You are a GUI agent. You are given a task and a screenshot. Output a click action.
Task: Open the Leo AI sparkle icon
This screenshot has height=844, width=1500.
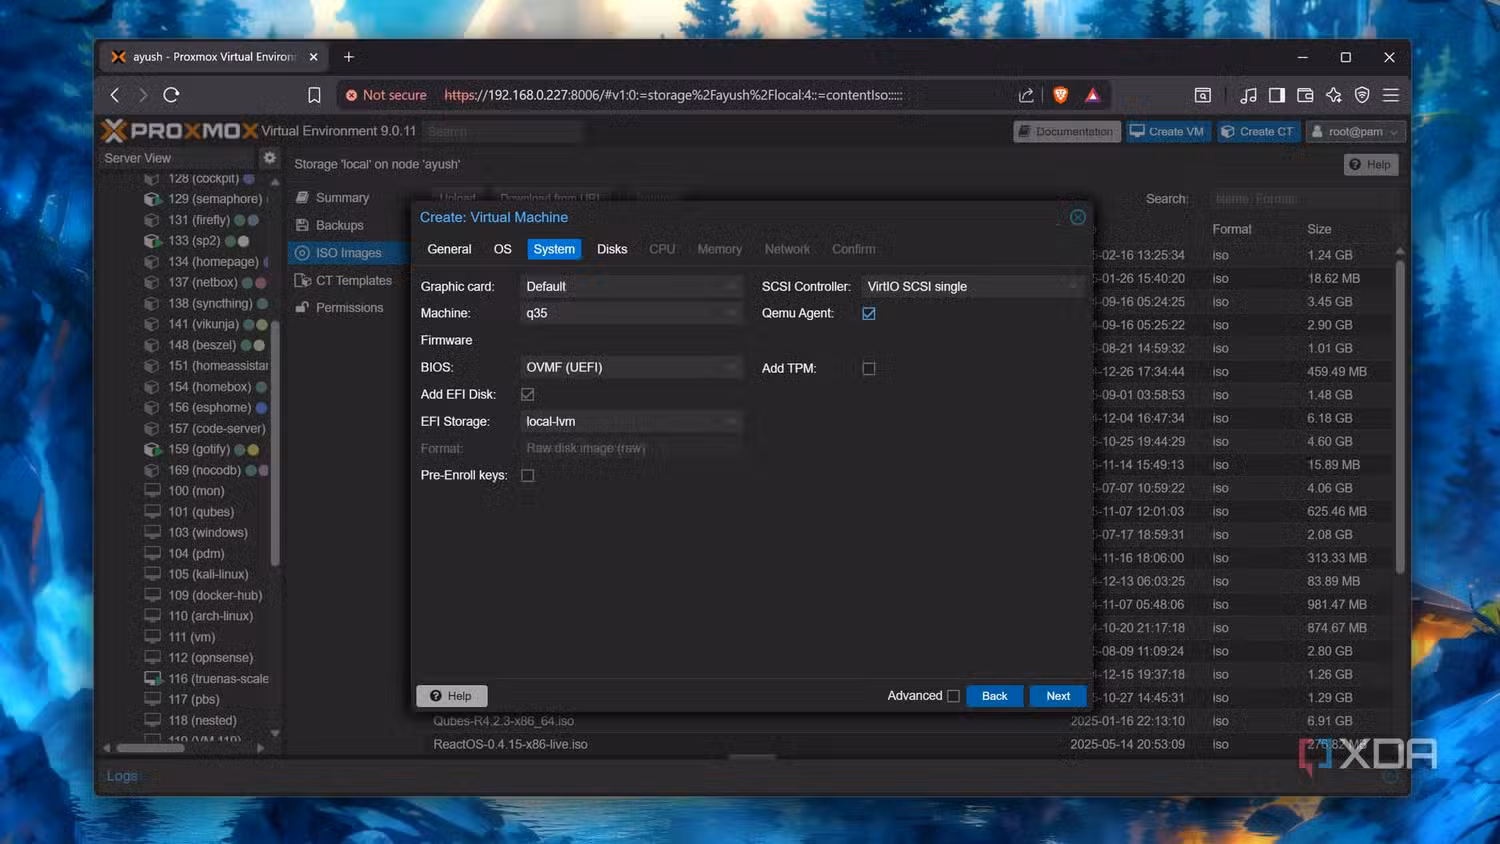pos(1334,95)
